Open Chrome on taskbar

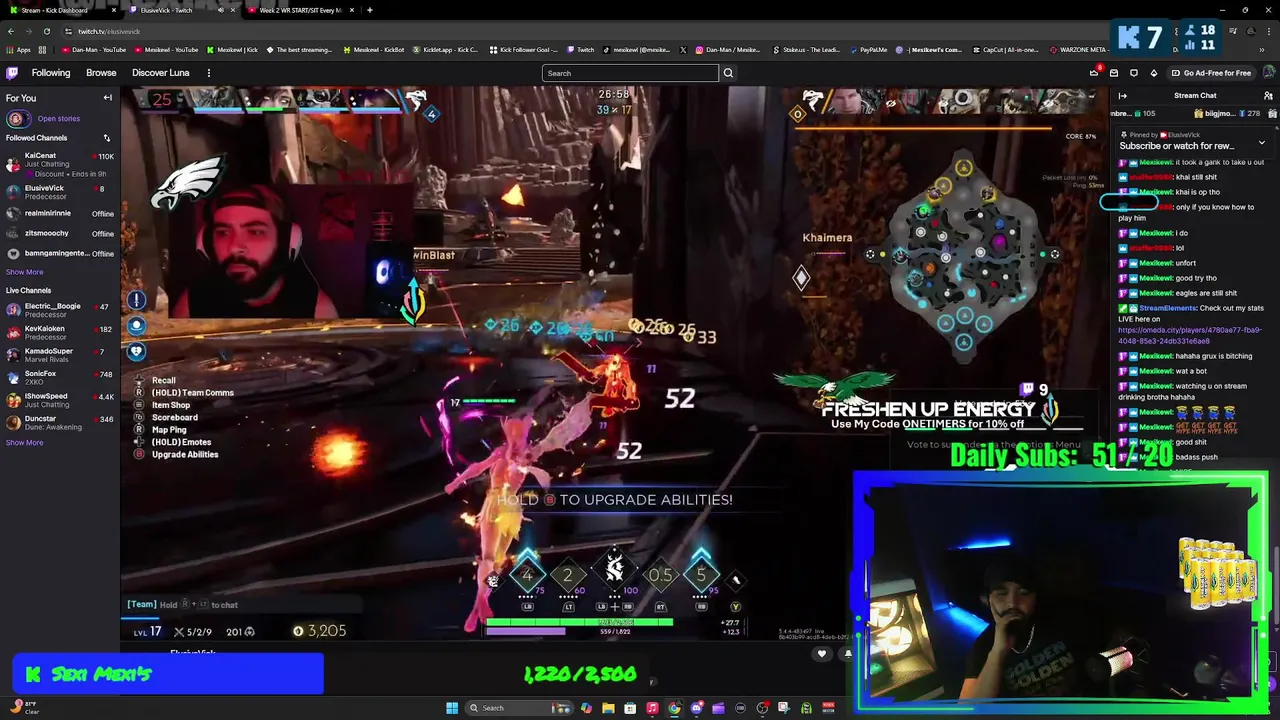click(x=674, y=708)
